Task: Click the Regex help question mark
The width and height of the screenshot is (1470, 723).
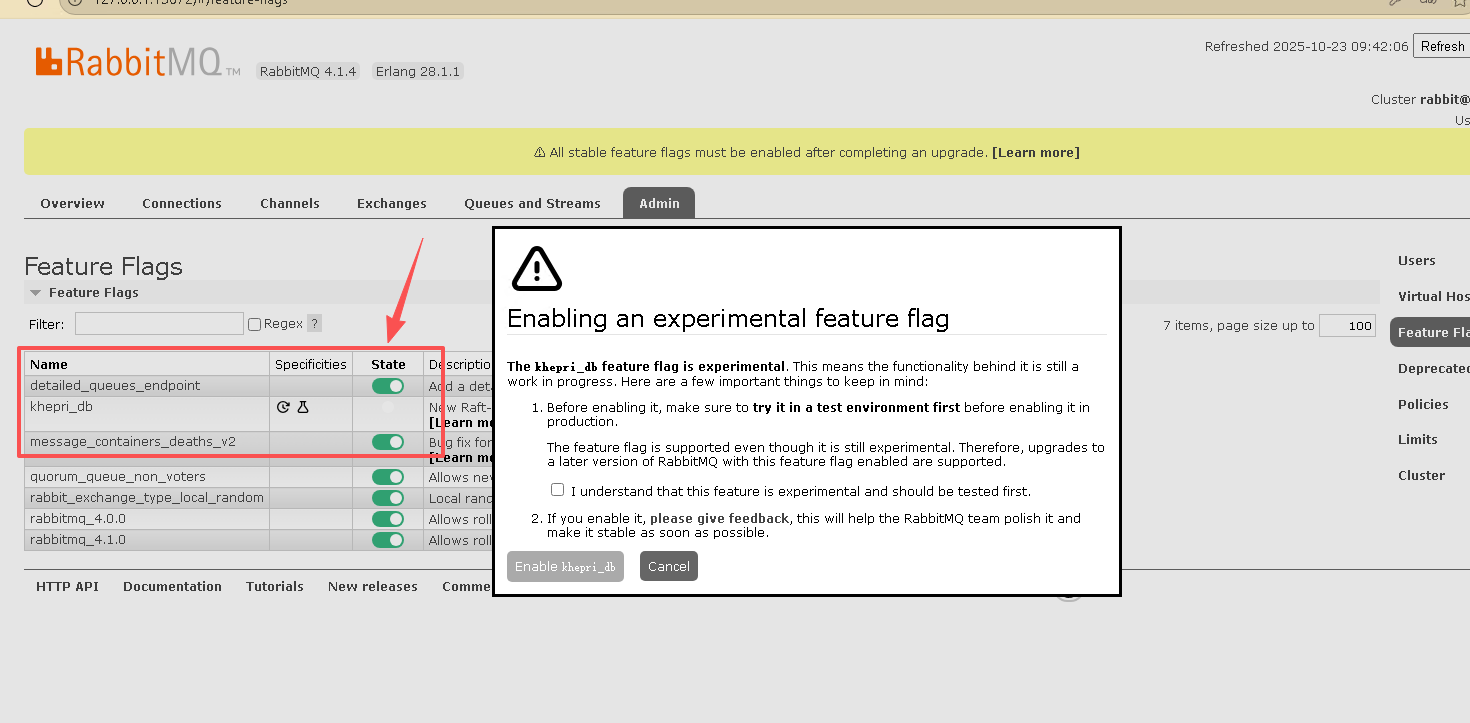Action: pos(314,323)
